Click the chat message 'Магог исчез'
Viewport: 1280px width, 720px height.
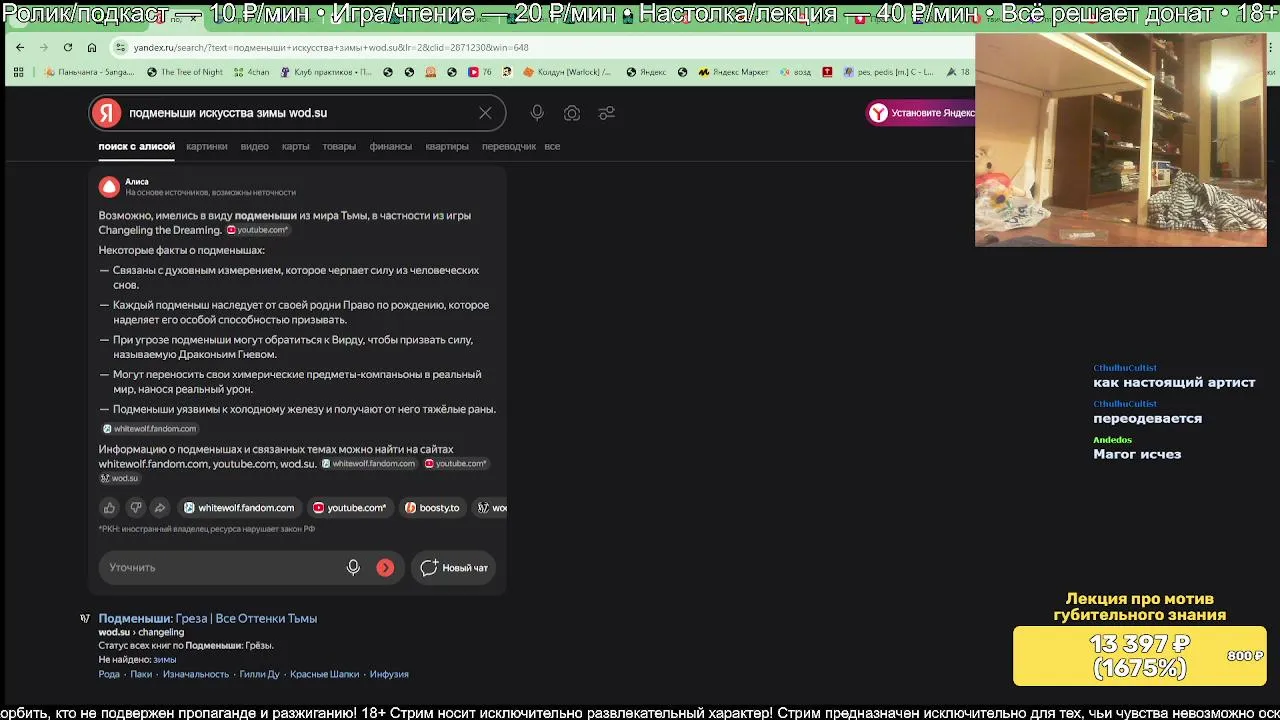click(x=1137, y=454)
